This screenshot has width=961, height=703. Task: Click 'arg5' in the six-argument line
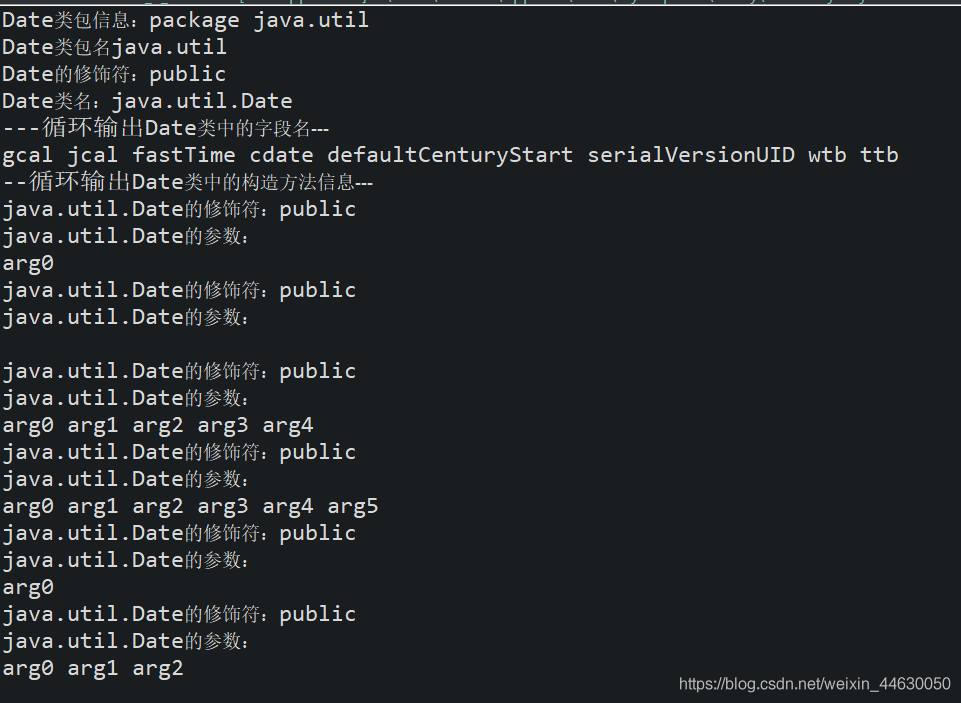352,507
